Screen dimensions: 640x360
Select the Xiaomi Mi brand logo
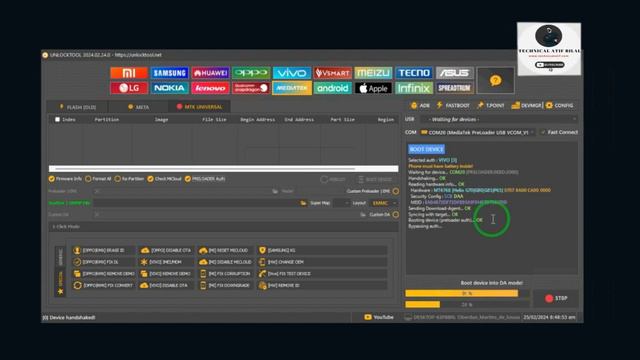pyautogui.click(x=129, y=73)
